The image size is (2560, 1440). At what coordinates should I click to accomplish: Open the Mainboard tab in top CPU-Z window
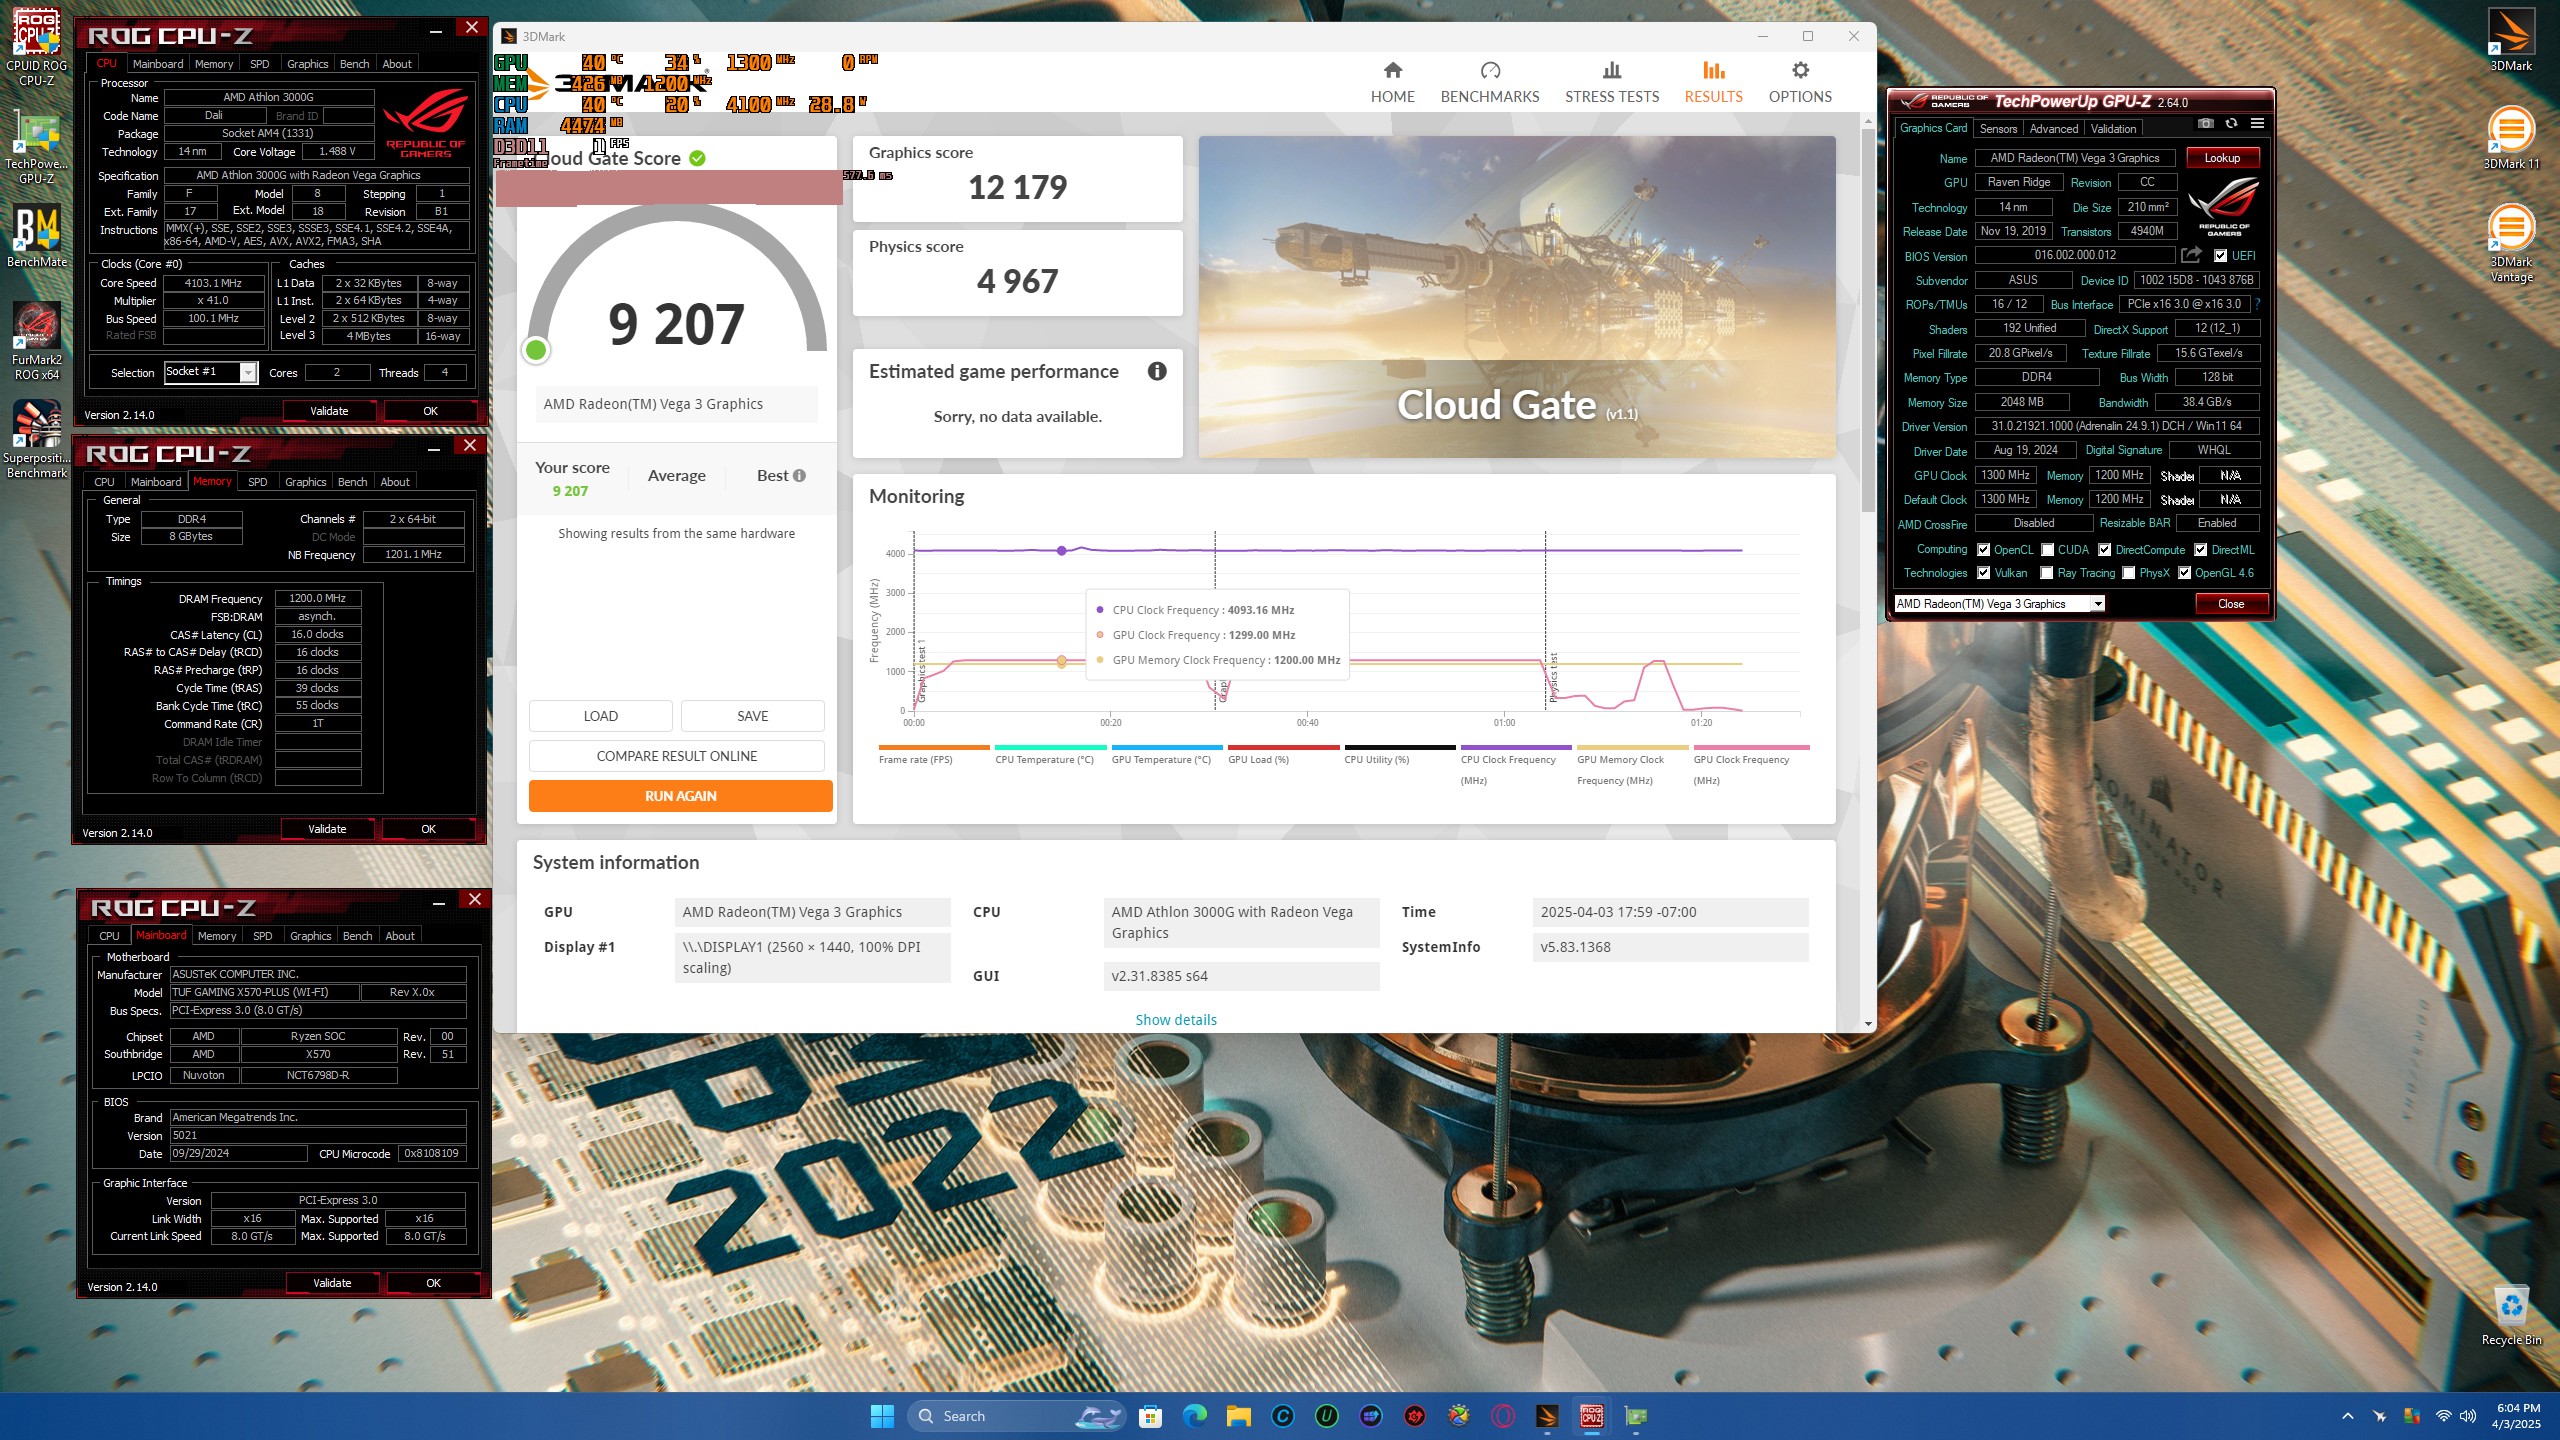(158, 64)
